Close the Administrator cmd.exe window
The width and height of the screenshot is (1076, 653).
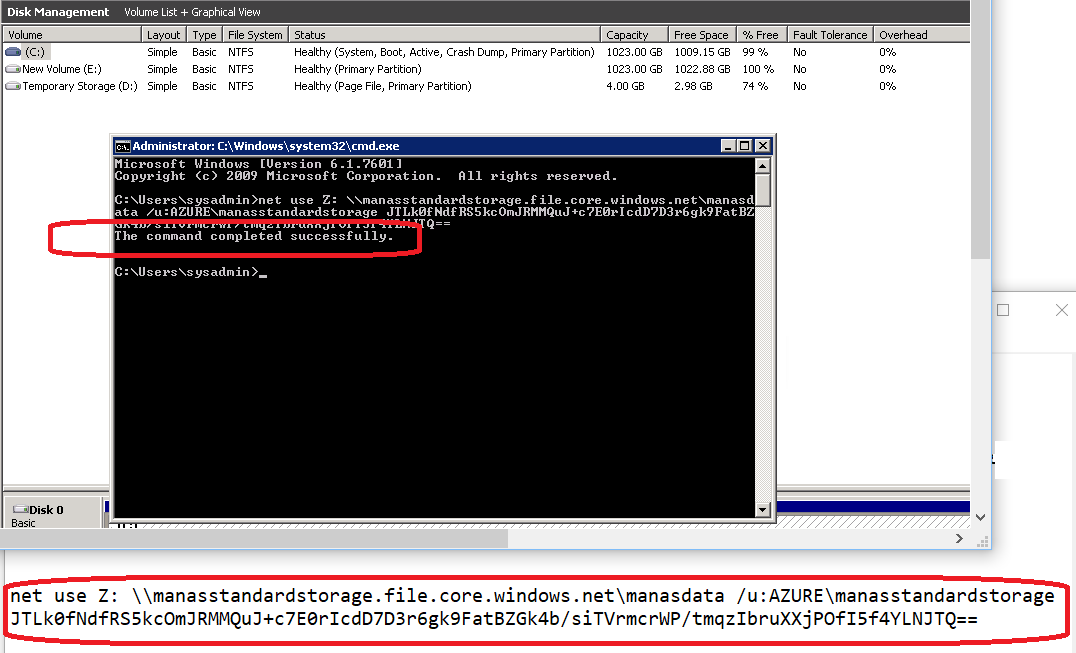click(x=762, y=146)
